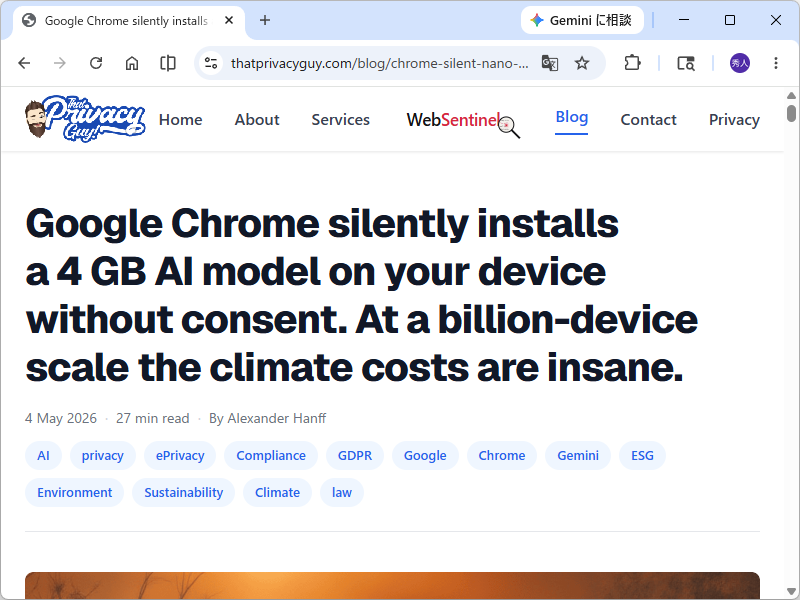Click the article hero image

click(x=392, y=586)
